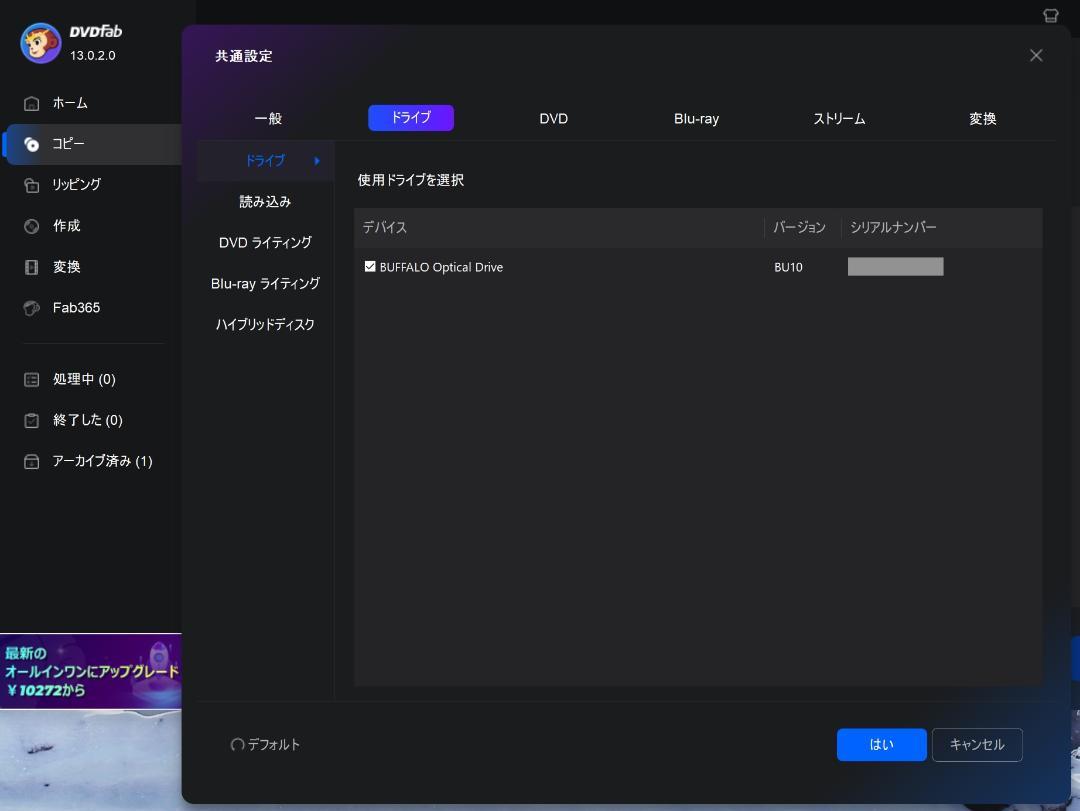Click the BUFFALO Optical Drive device name
The image size is (1080, 811).
coord(442,267)
